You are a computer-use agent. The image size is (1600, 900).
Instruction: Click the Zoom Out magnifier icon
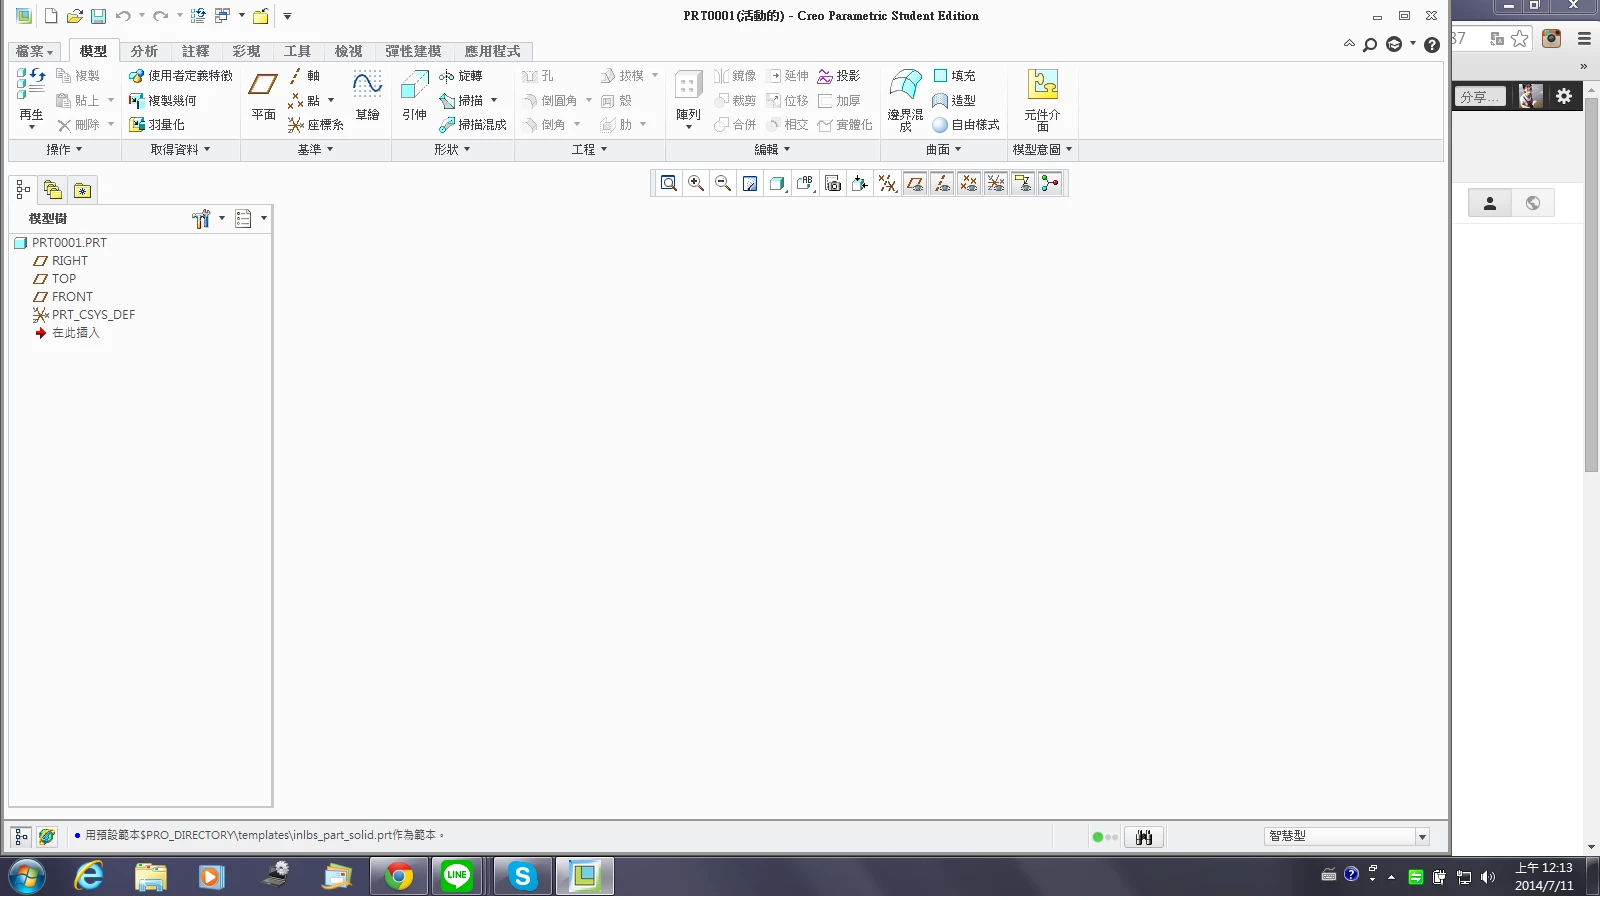pos(723,183)
